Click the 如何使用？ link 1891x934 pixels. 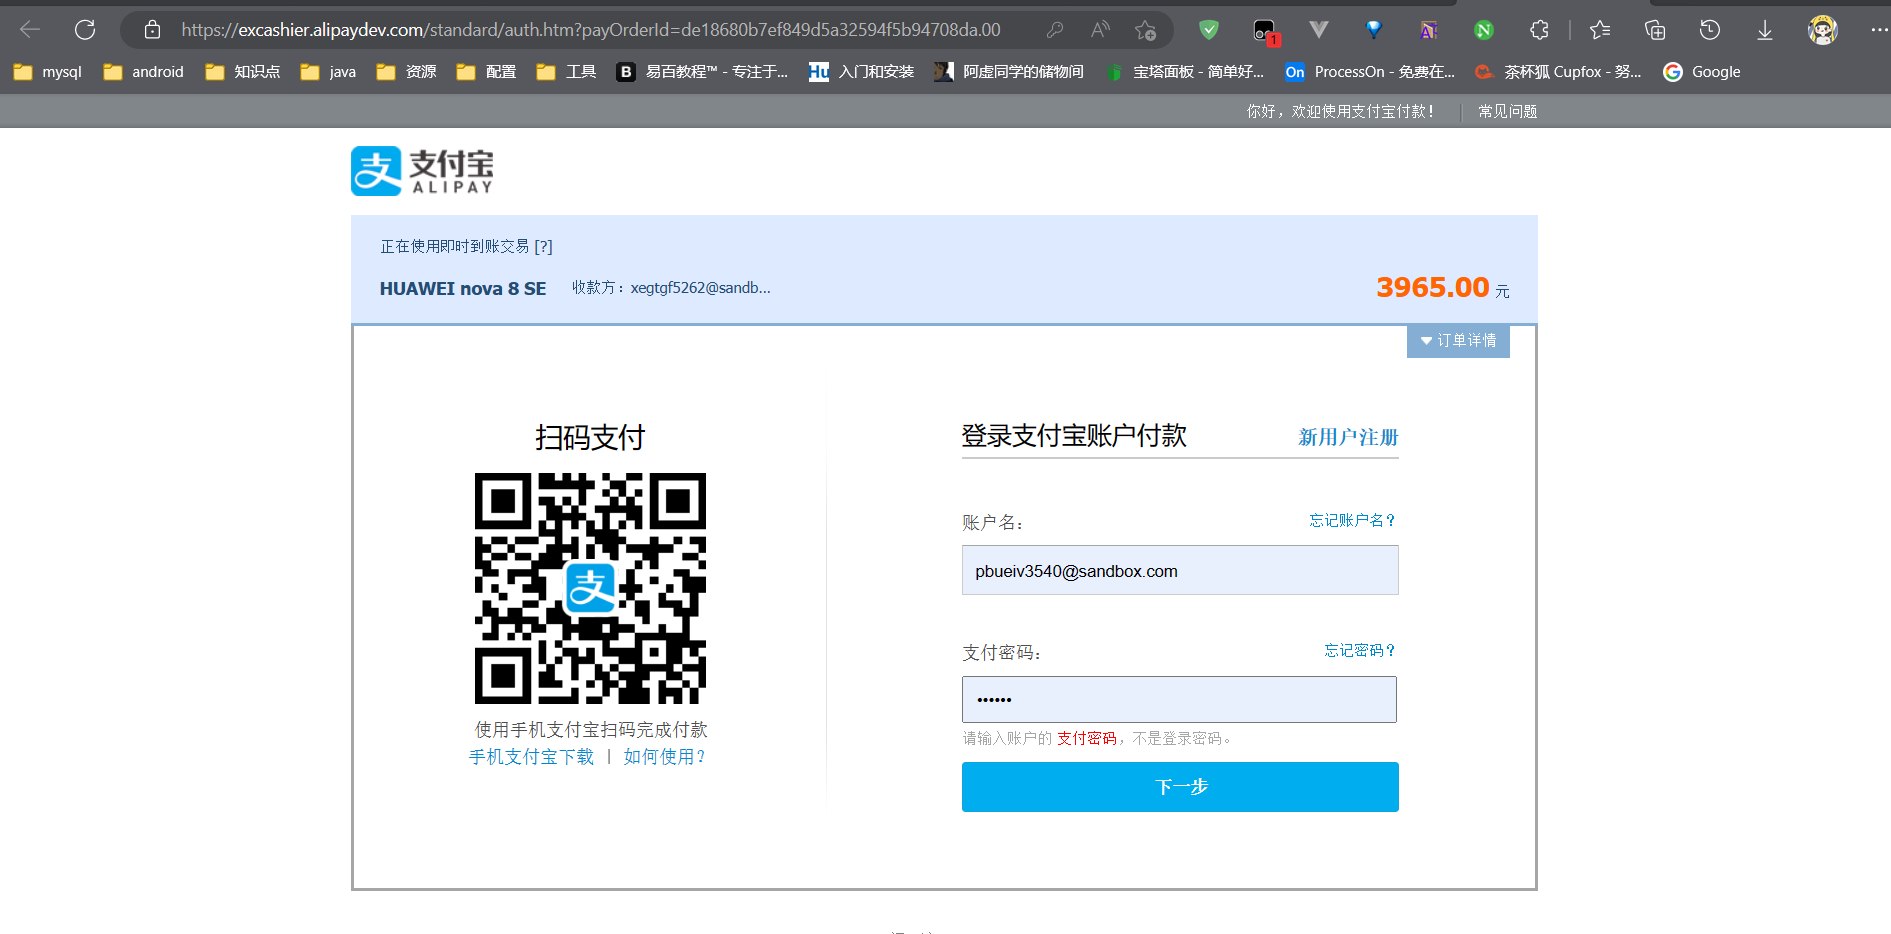point(665,757)
